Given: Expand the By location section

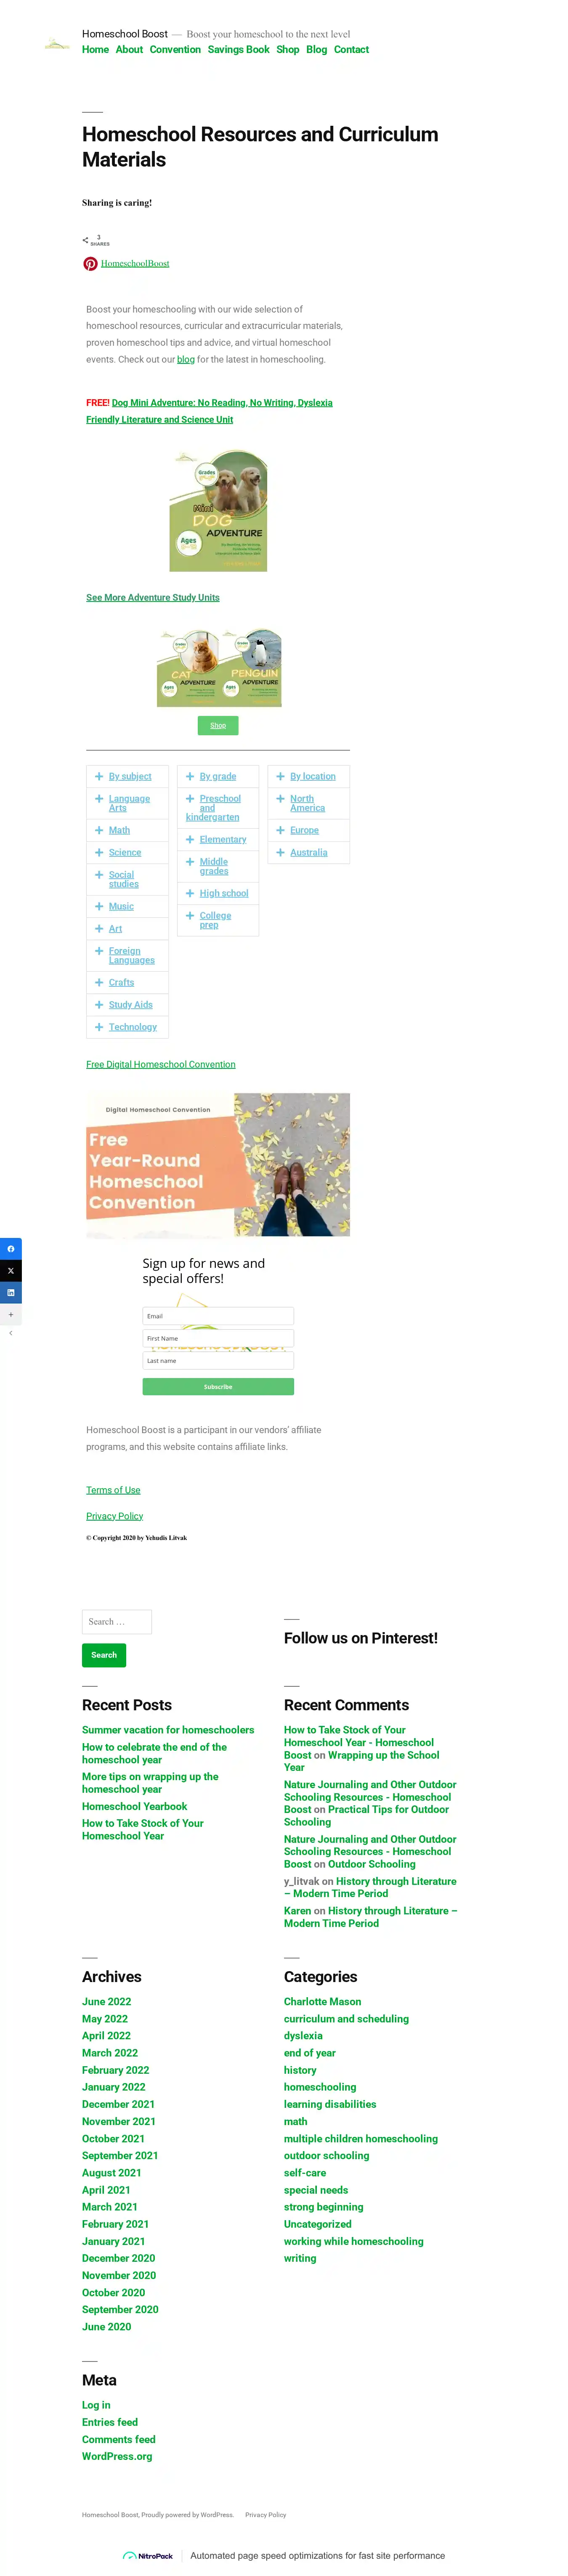Looking at the screenshot, I should [x=309, y=776].
